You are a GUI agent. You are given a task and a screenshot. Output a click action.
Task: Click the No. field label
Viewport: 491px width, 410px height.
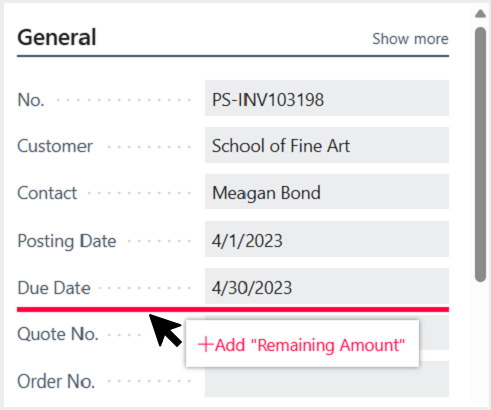31,100
